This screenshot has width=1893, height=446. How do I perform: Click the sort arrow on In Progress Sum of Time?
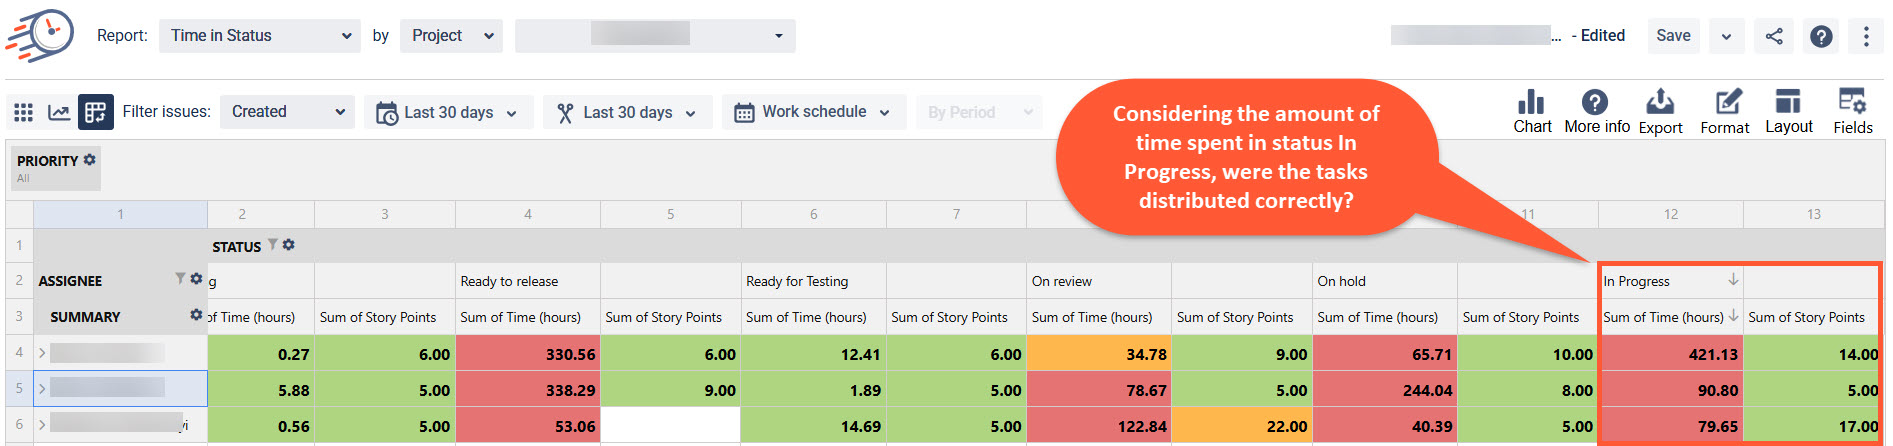1733,316
